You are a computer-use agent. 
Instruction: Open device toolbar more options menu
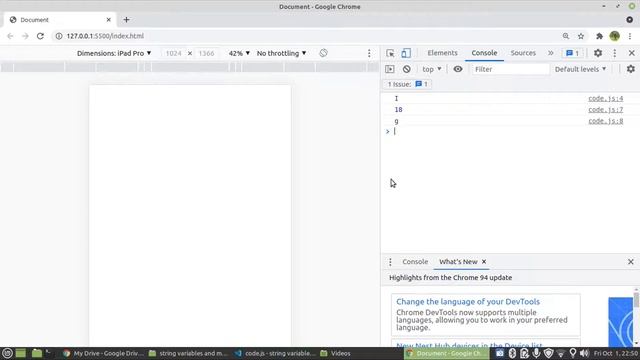coord(369,53)
